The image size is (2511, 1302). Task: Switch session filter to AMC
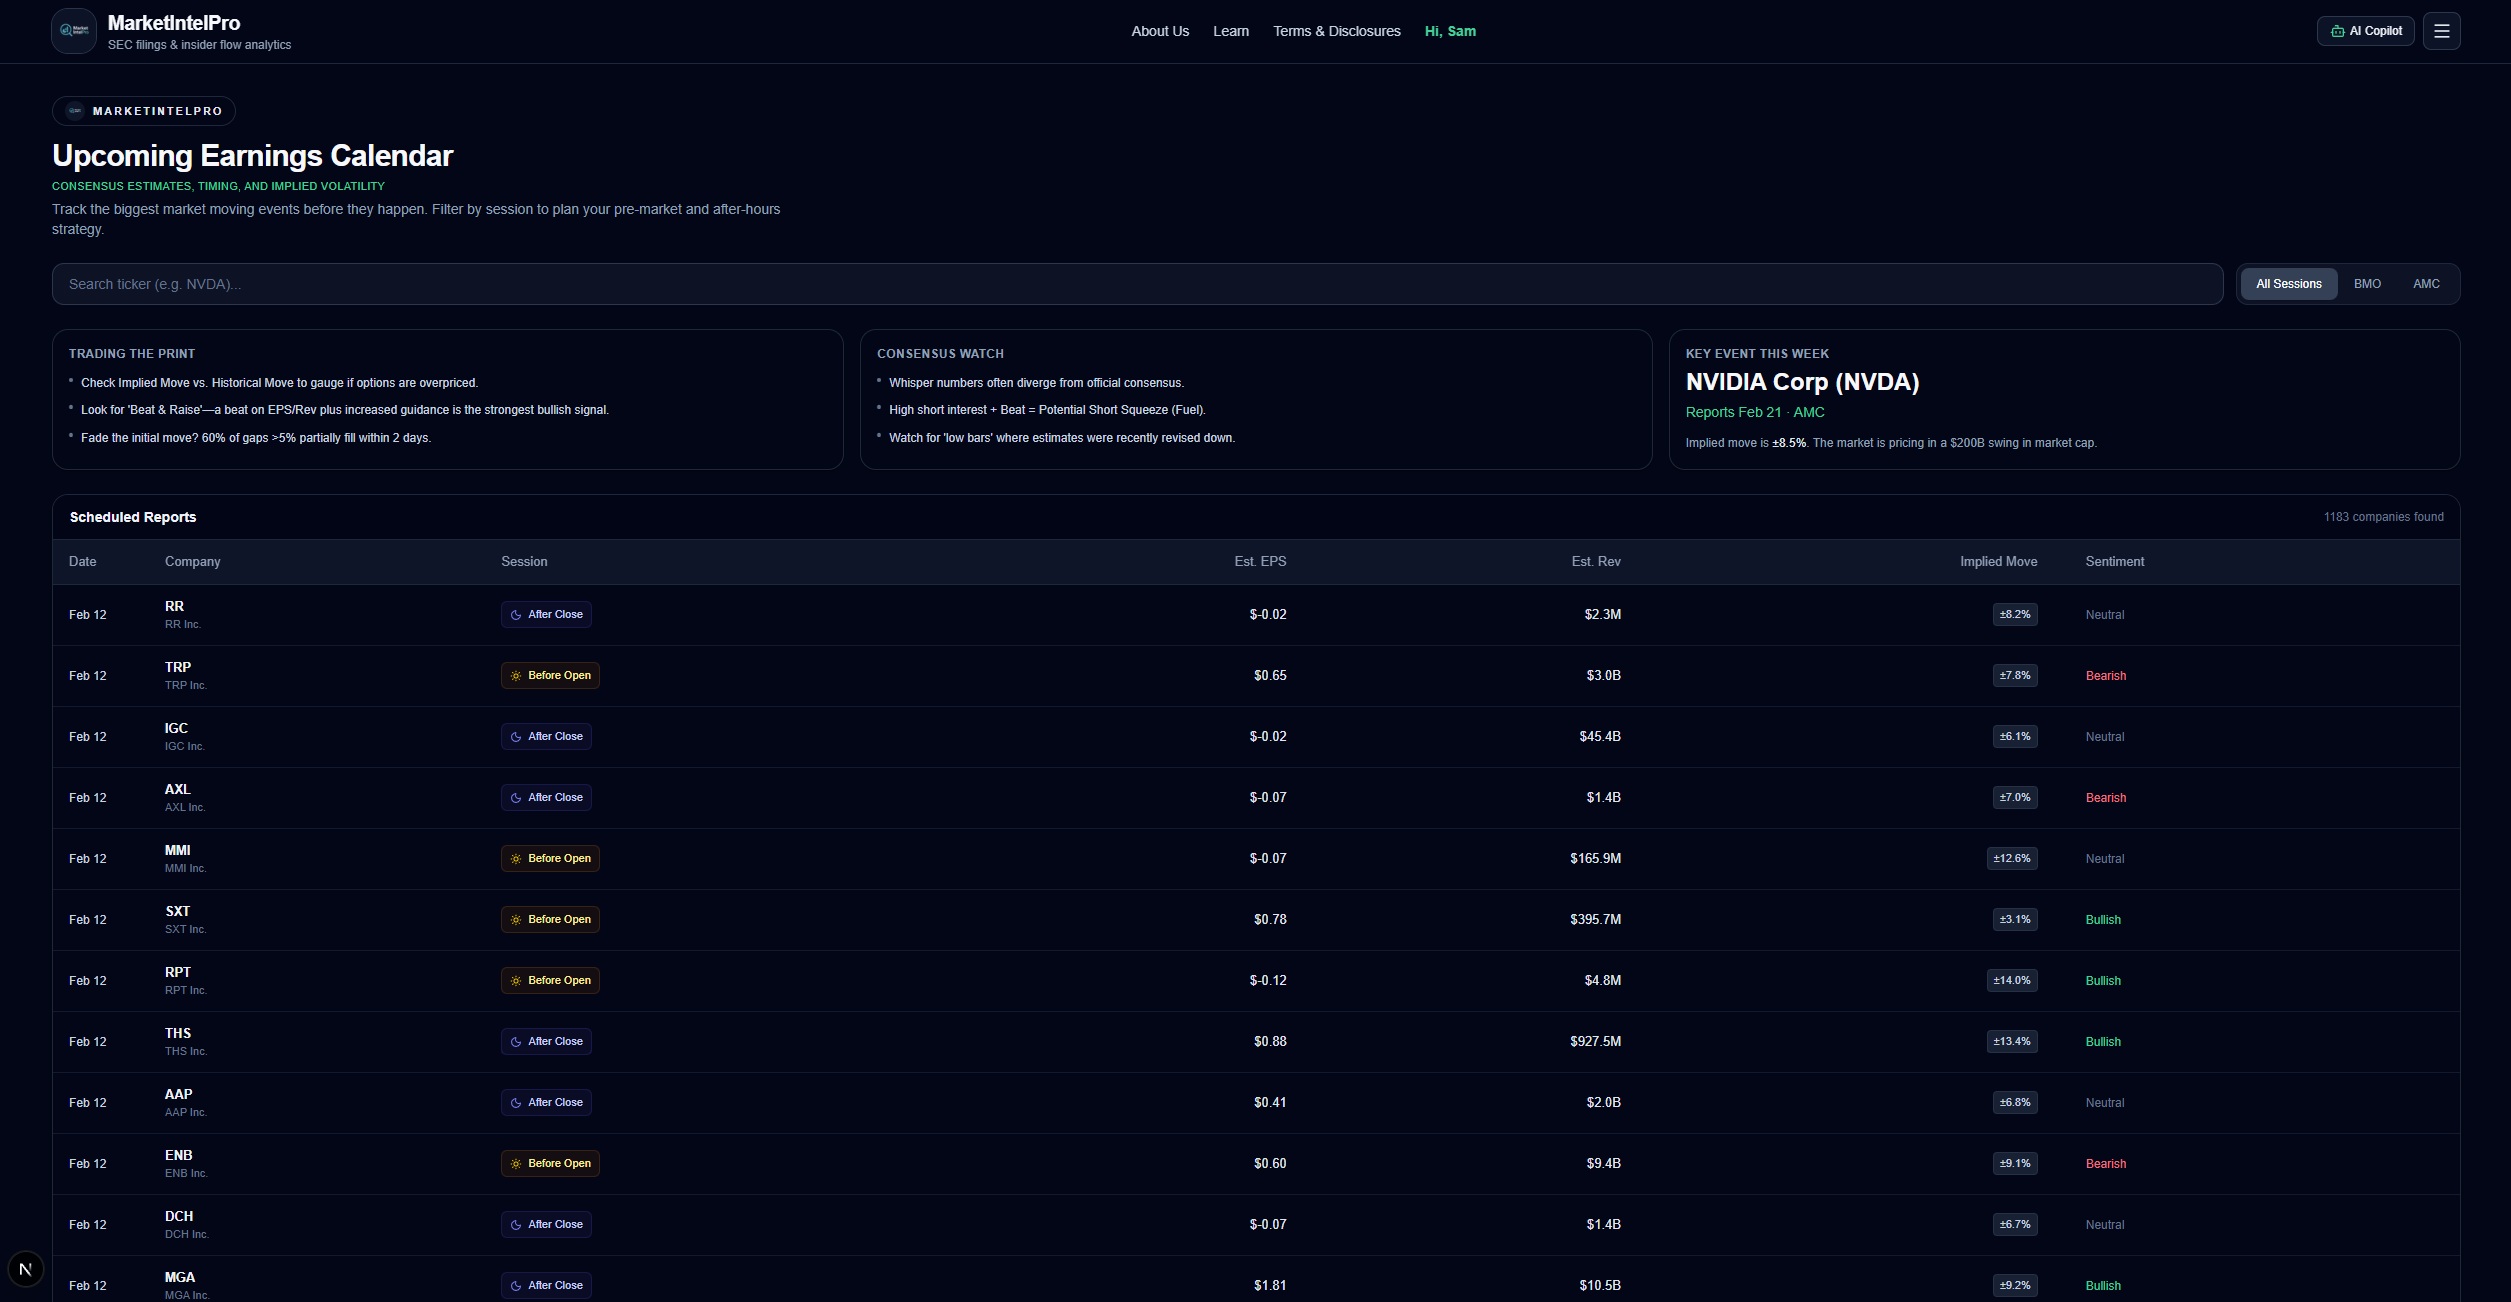(x=2426, y=284)
